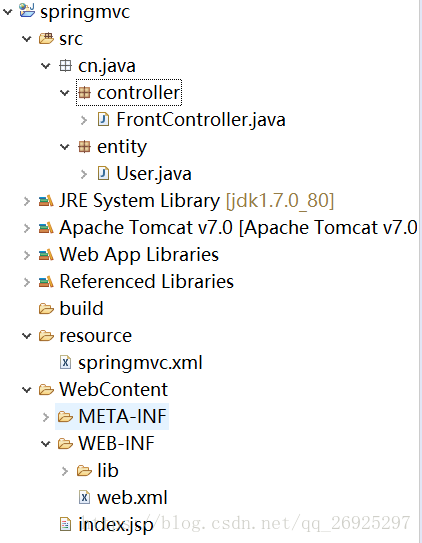Image resolution: width=422 pixels, height=543 pixels.
Task: Click the JRE System Library icon
Action: coord(46,201)
